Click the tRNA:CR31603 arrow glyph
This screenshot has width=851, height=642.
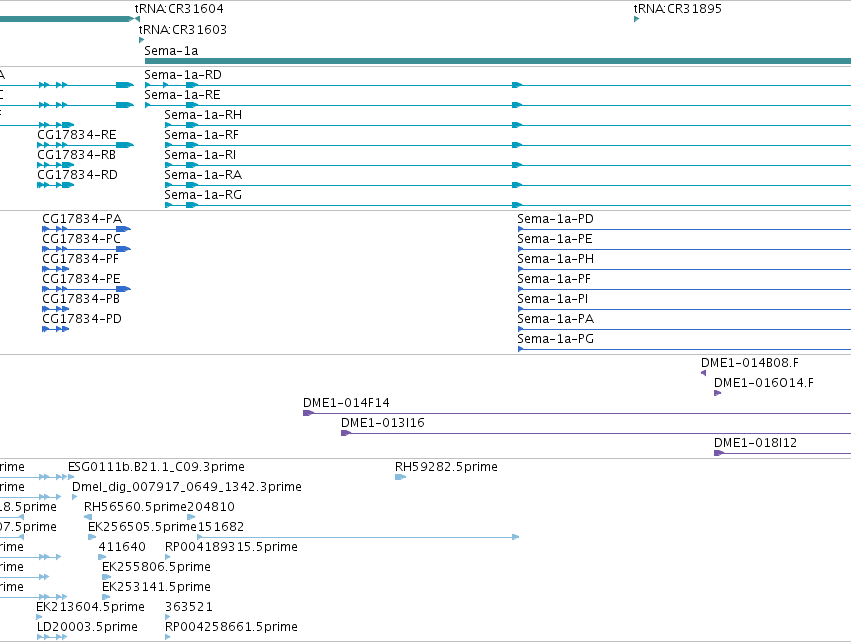[x=142, y=40]
